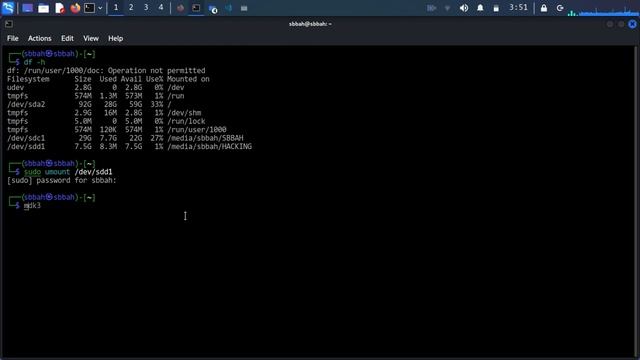
Task: Select the active terminal taskbar button
Action: pyautogui.click(x=196, y=8)
